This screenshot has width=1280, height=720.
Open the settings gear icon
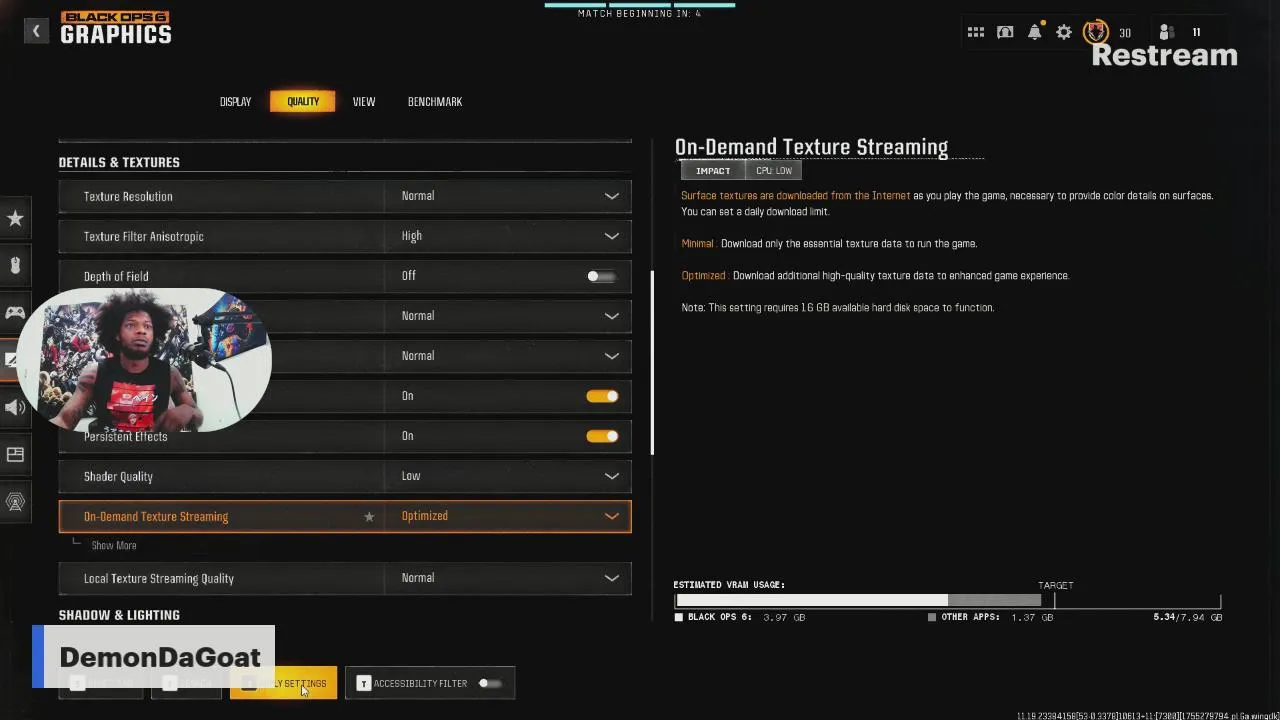pyautogui.click(x=1064, y=33)
